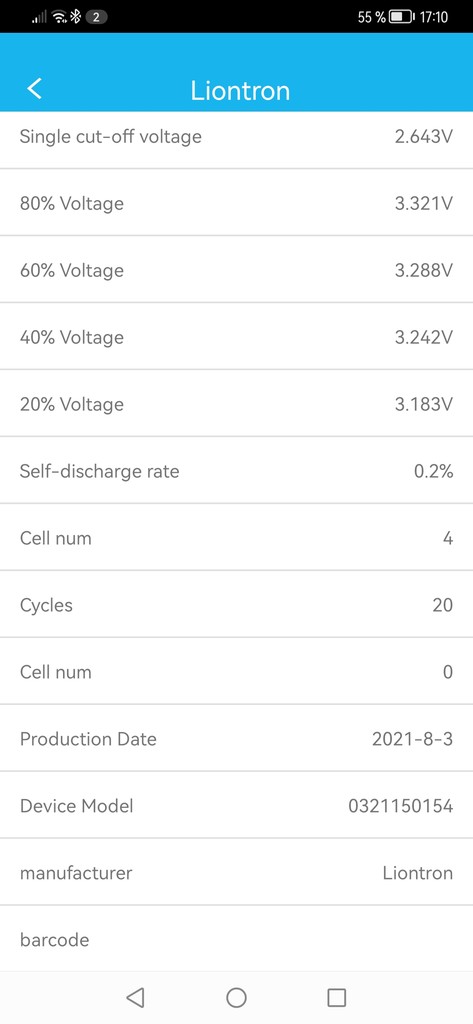Tap the 40% Voltage value 3.242V
Viewport: 473px width, 1024px height.
pos(424,337)
